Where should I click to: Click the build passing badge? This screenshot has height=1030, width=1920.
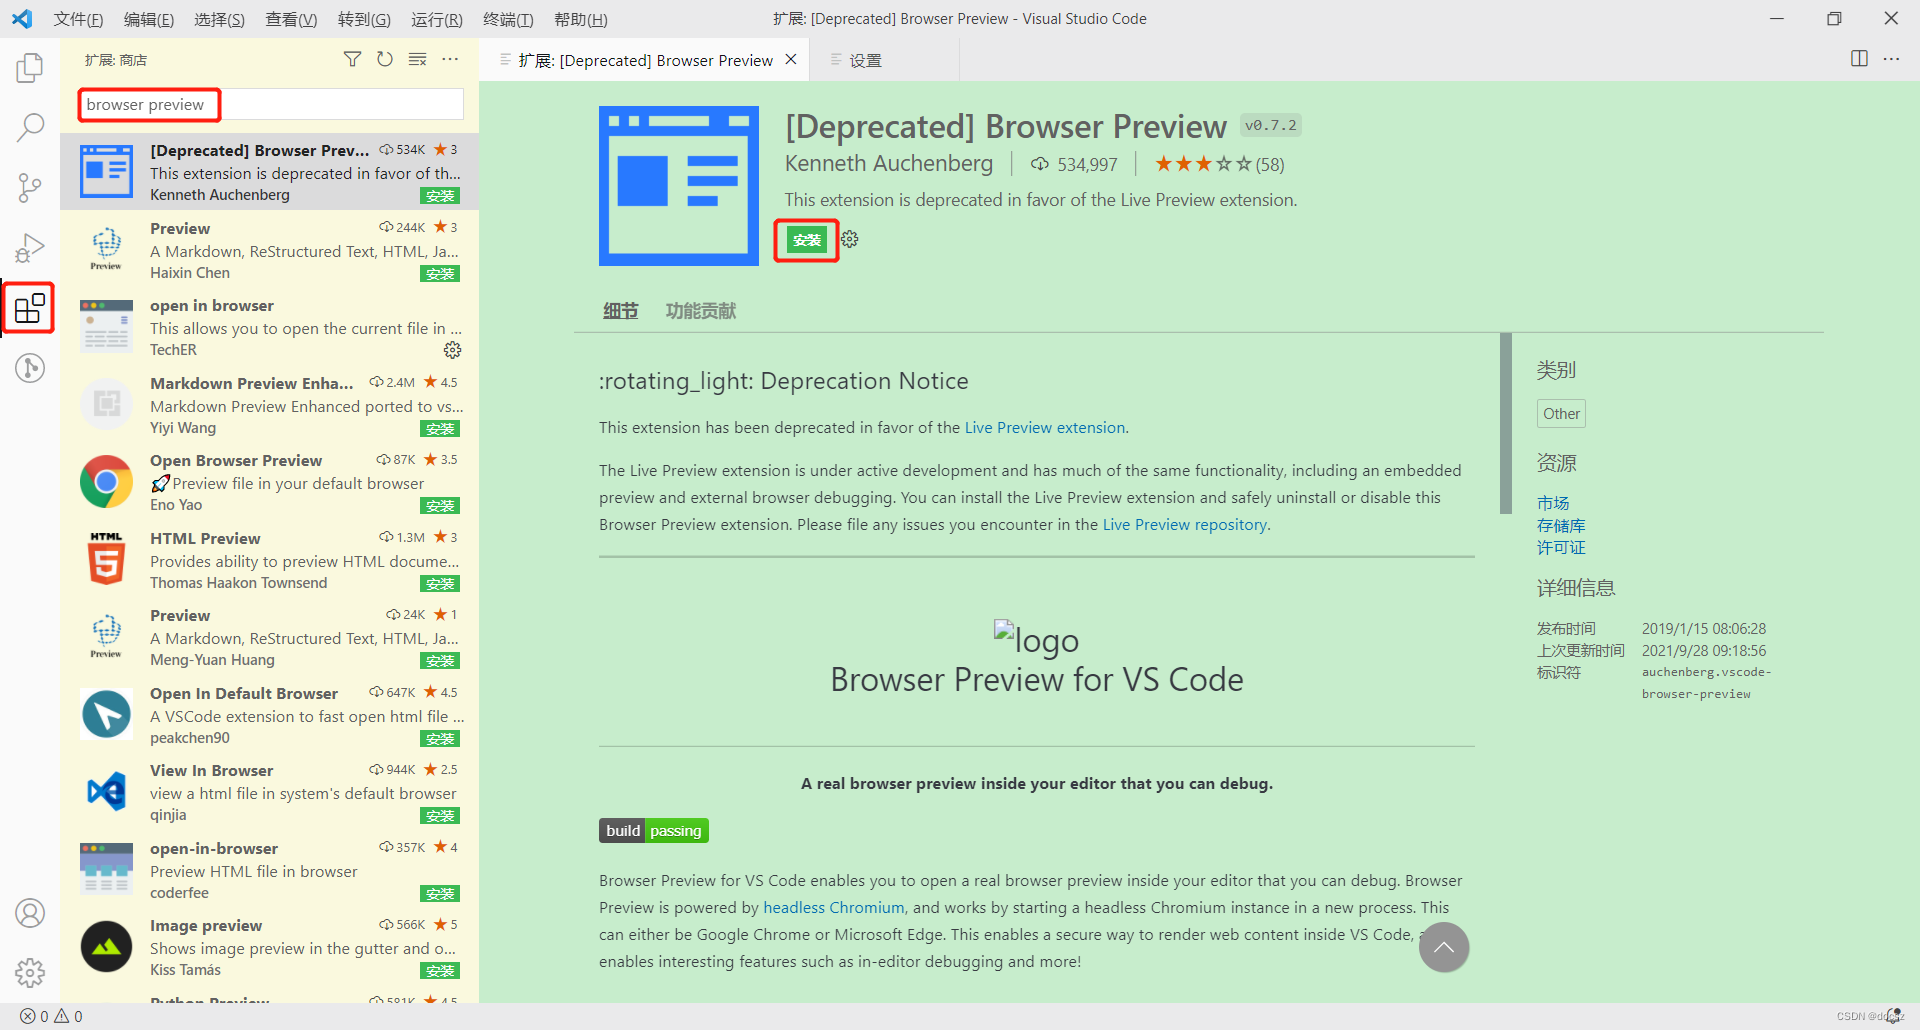coord(654,830)
